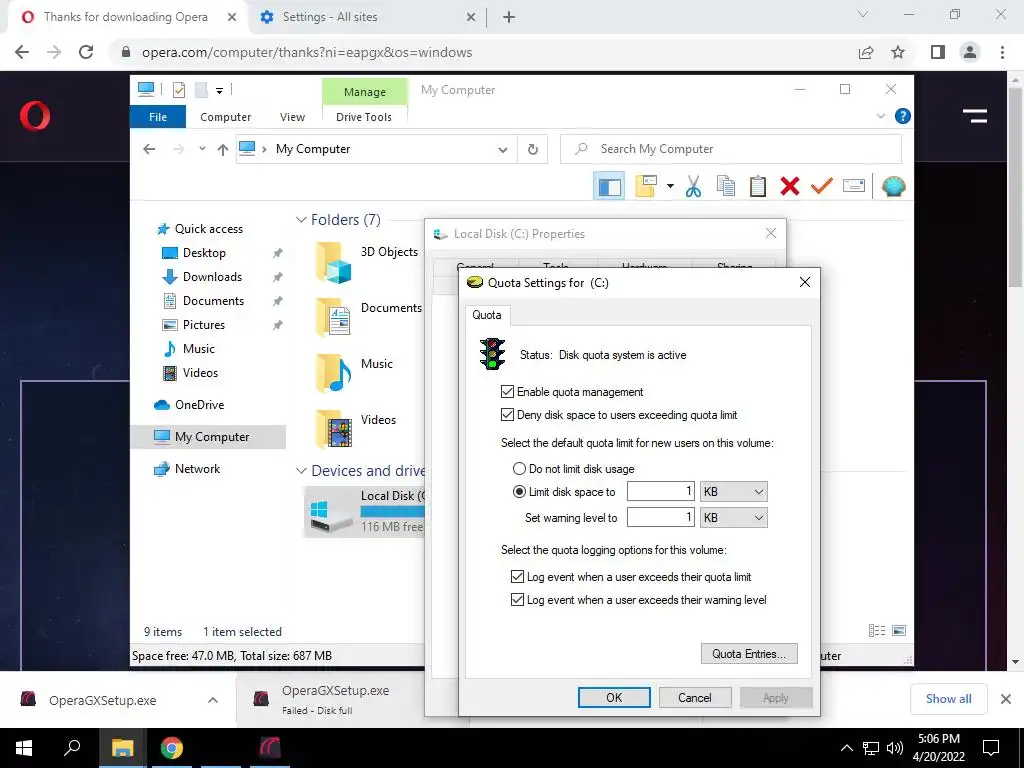Click OK in Quota Settings dialog
Screen dimensions: 1024x768
(x=614, y=697)
